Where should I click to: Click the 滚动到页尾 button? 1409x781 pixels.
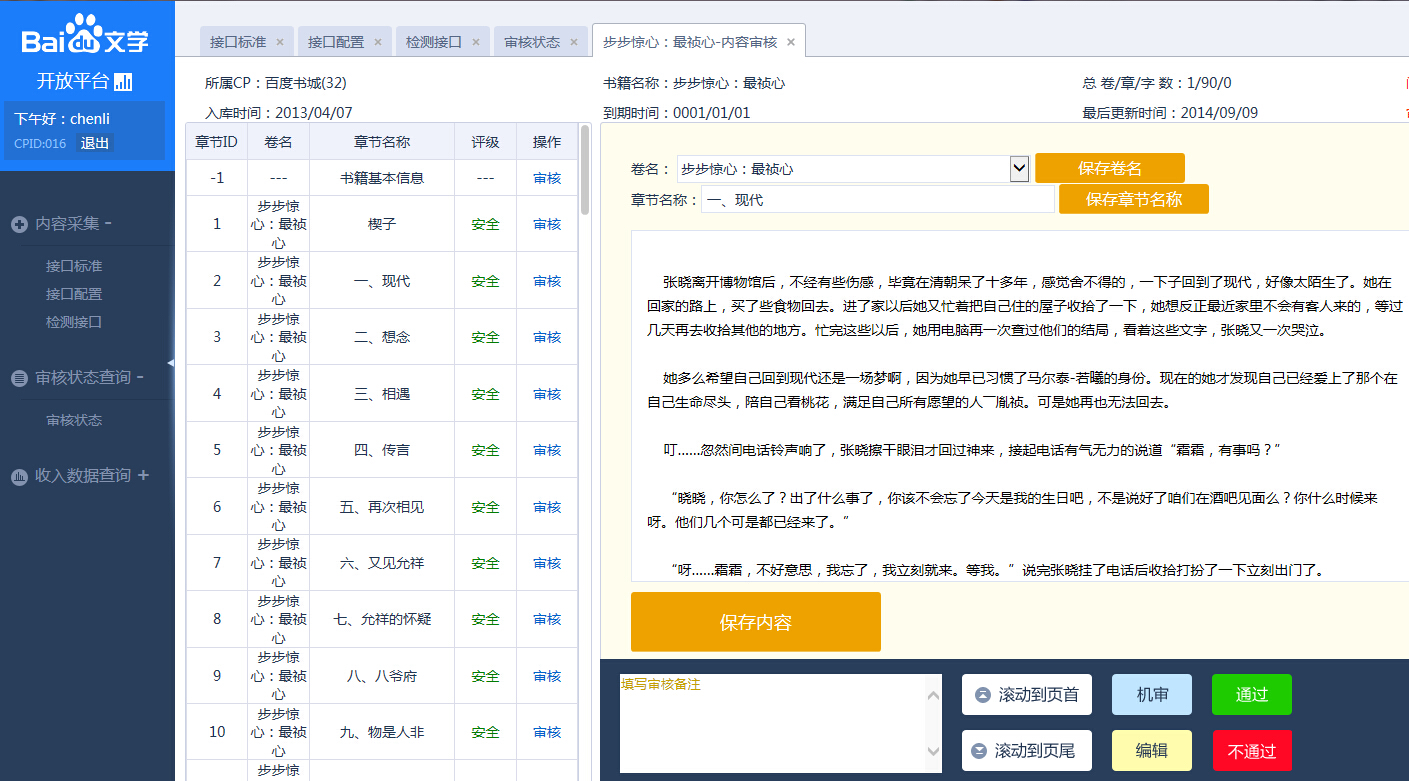tap(1027, 750)
